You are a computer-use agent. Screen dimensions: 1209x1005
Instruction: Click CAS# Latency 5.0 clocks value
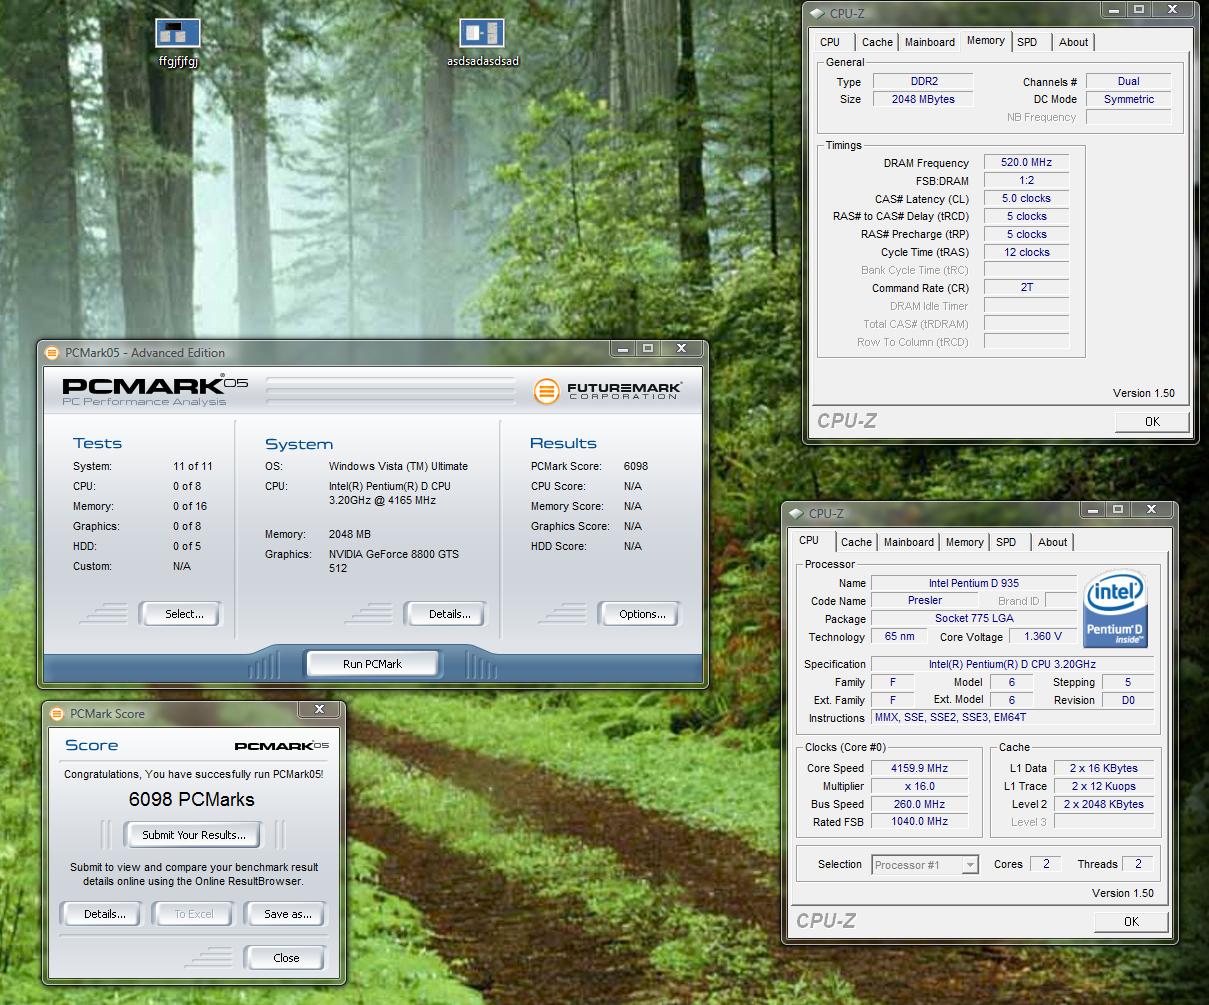[1026, 198]
